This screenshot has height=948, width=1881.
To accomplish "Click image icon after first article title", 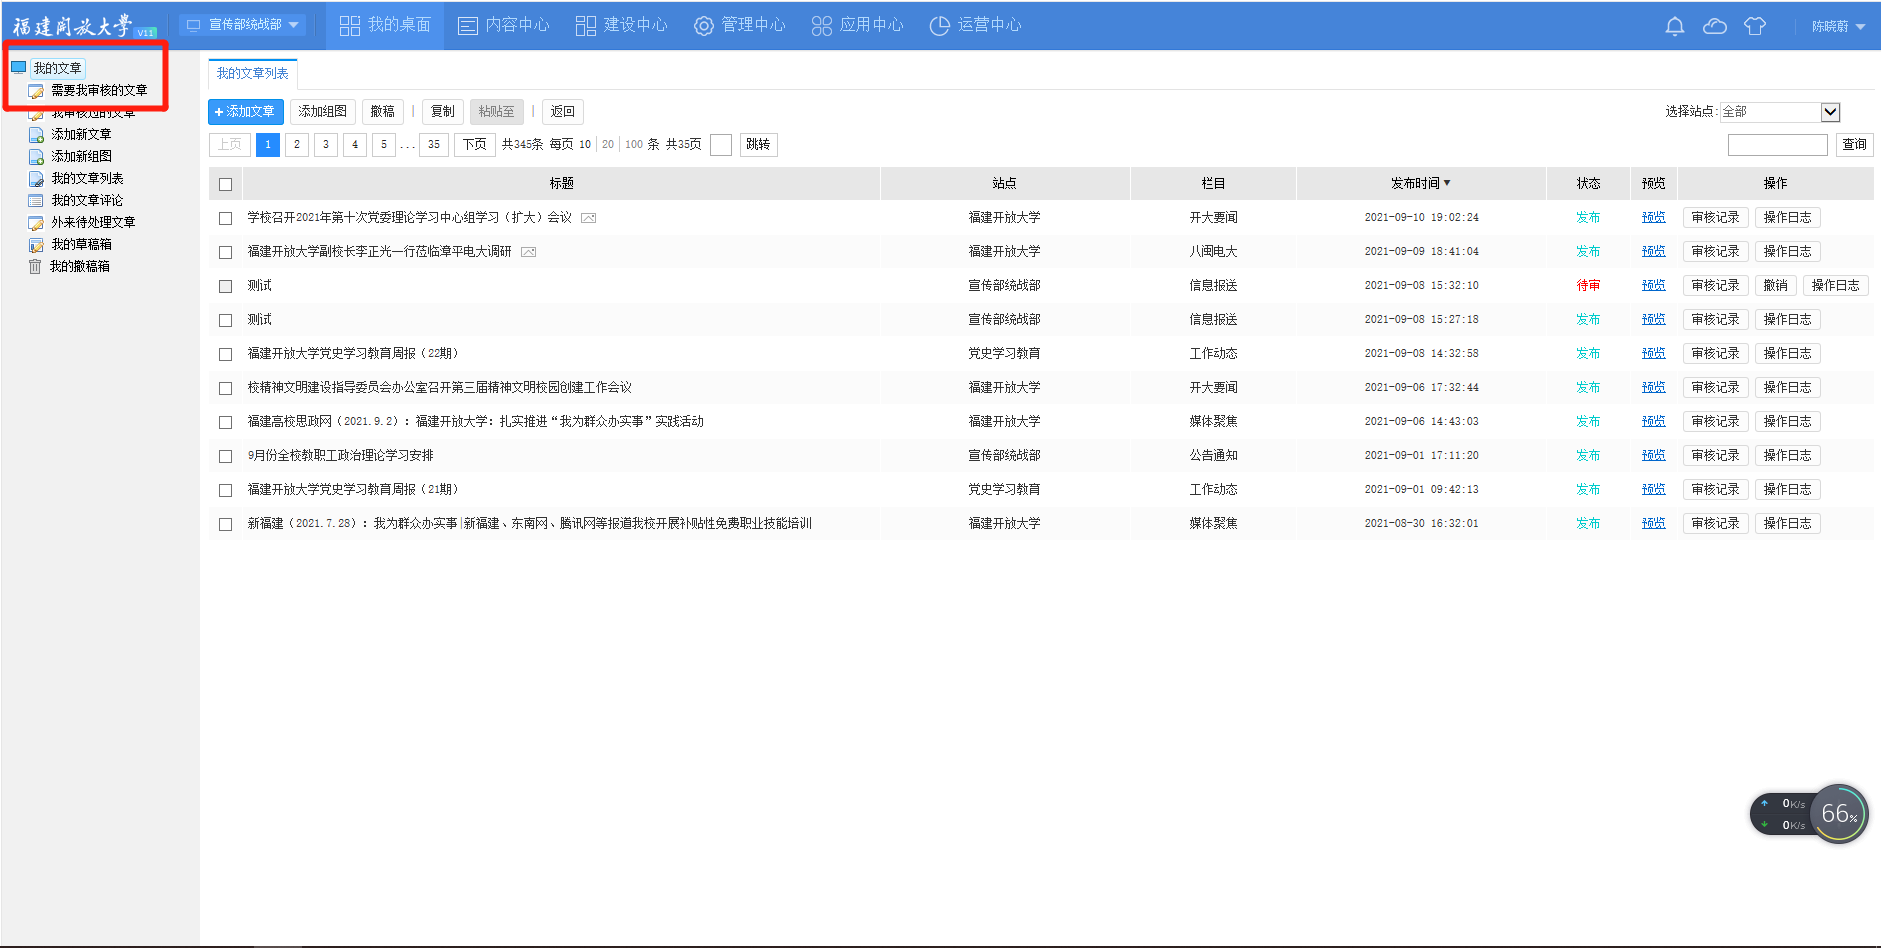I will 589,218.
